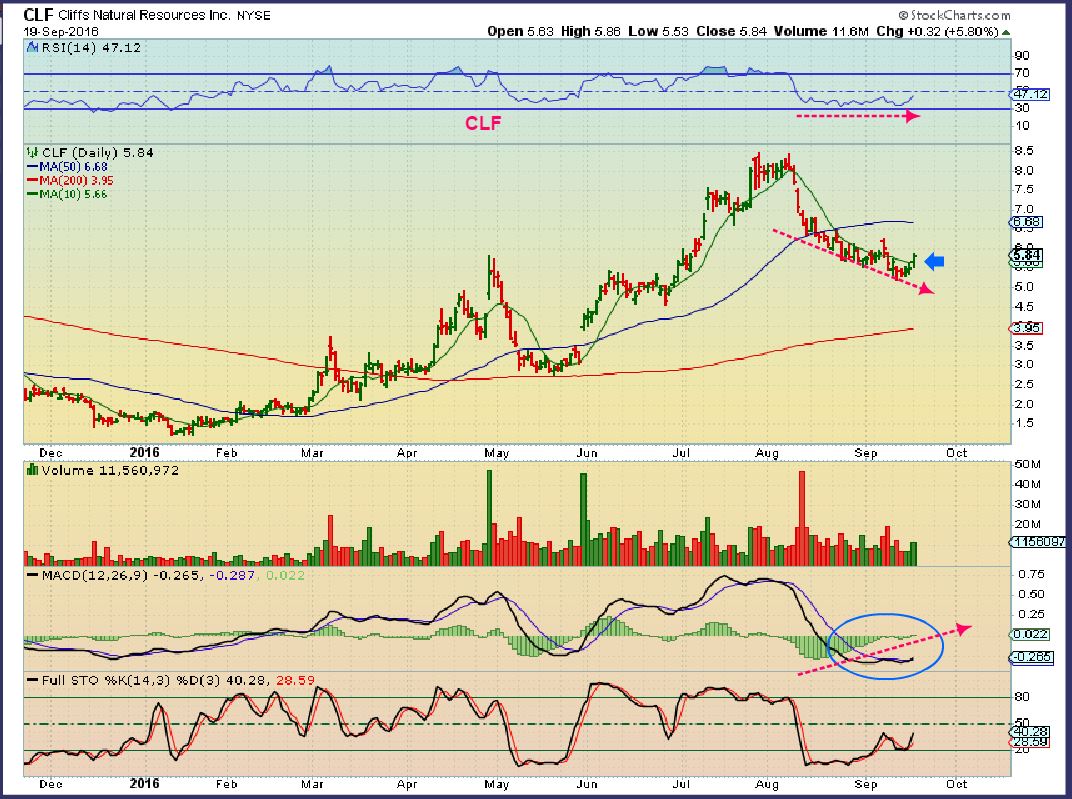Screen dimensions: 1072x799
Task: Click '2016' on the bottom stochastic time axis
Action: pyautogui.click(x=144, y=783)
